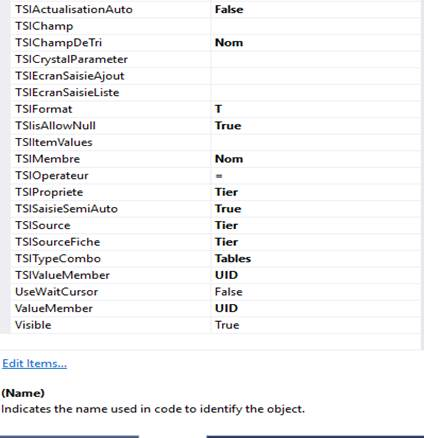Select the TSIChampDeTri property row
Viewport: 424px width, 438px height.
[x=216, y=43]
